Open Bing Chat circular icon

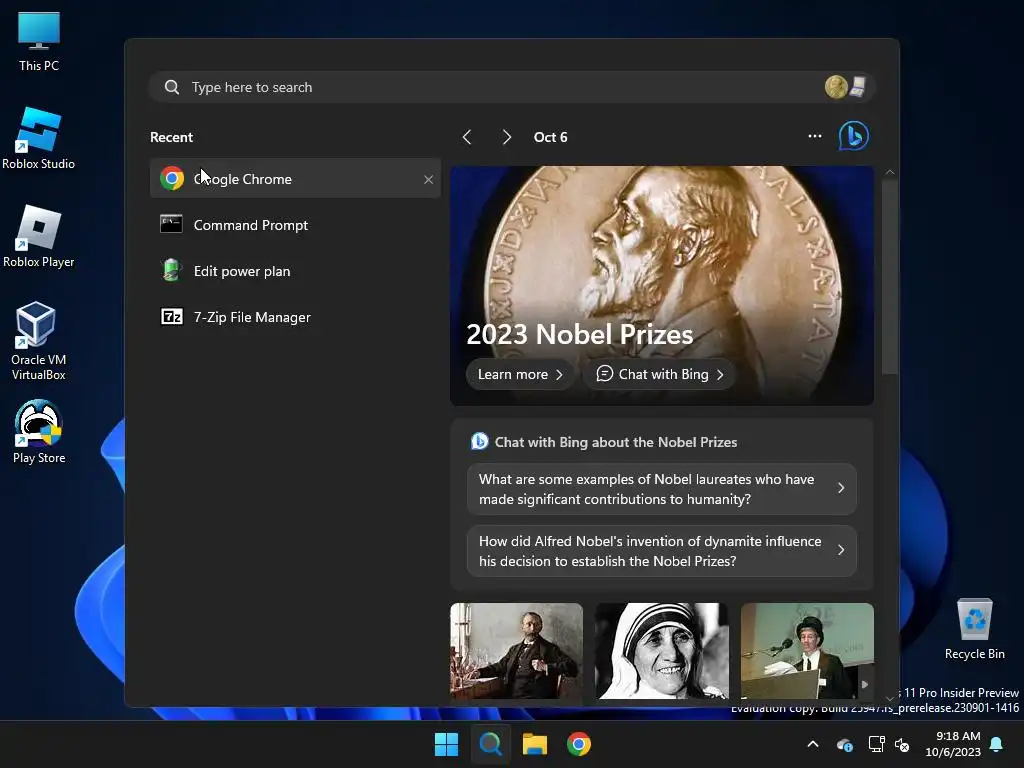pyautogui.click(x=854, y=136)
